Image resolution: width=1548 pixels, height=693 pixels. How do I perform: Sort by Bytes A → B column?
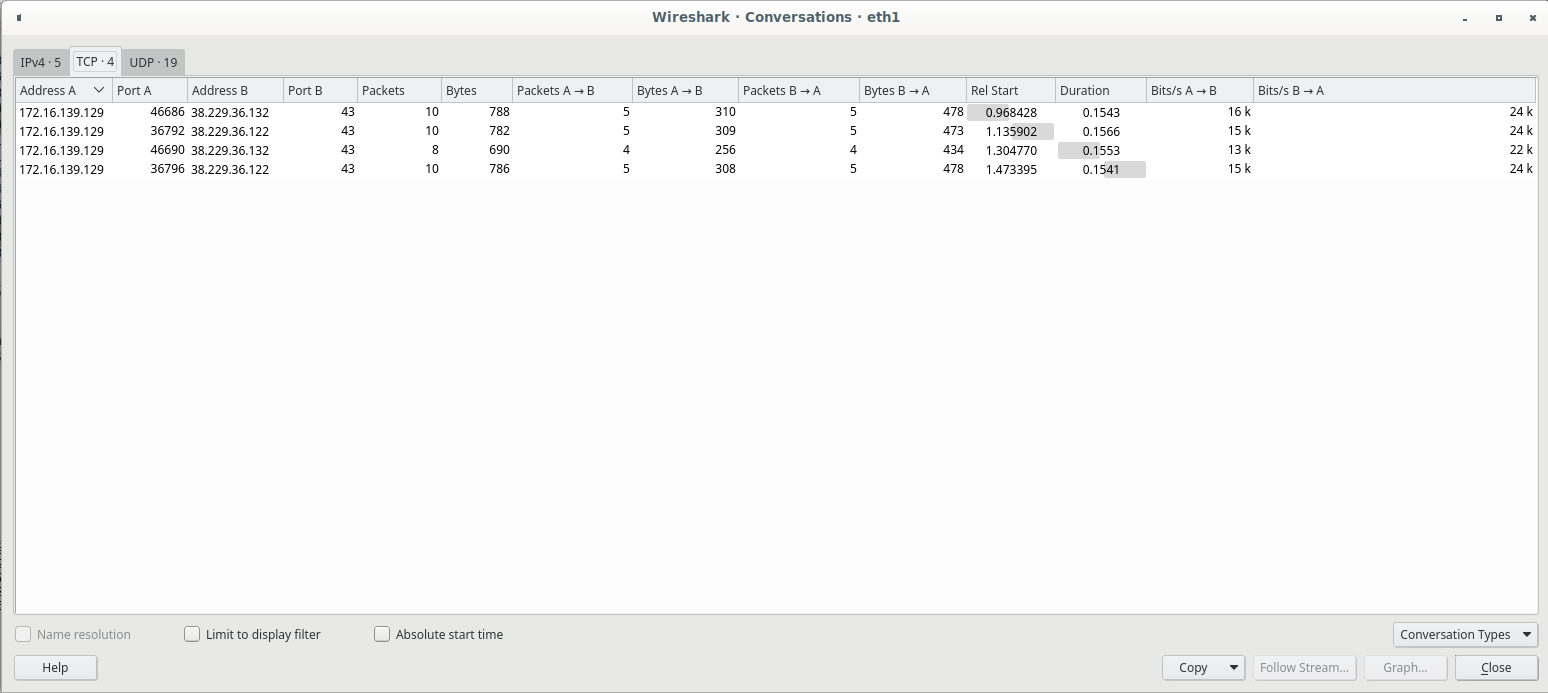(686, 90)
